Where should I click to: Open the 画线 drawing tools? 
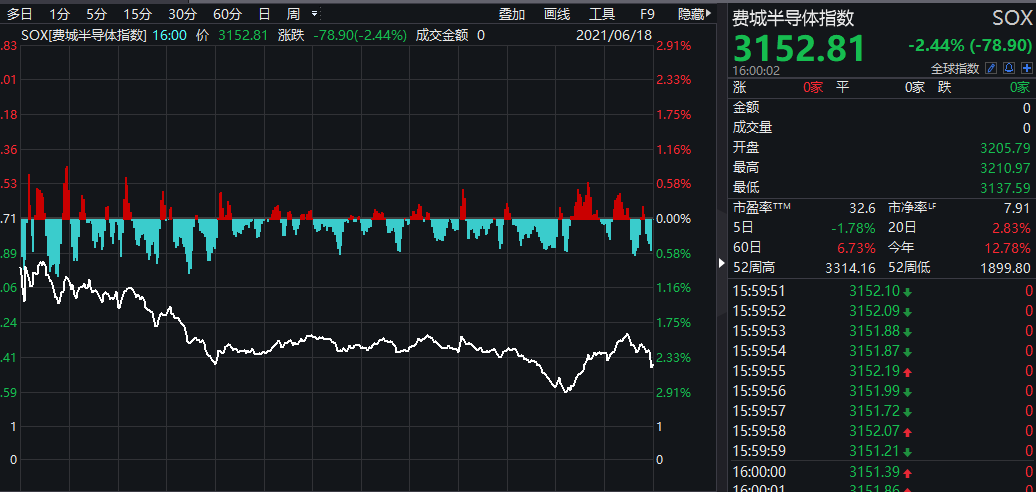(557, 14)
